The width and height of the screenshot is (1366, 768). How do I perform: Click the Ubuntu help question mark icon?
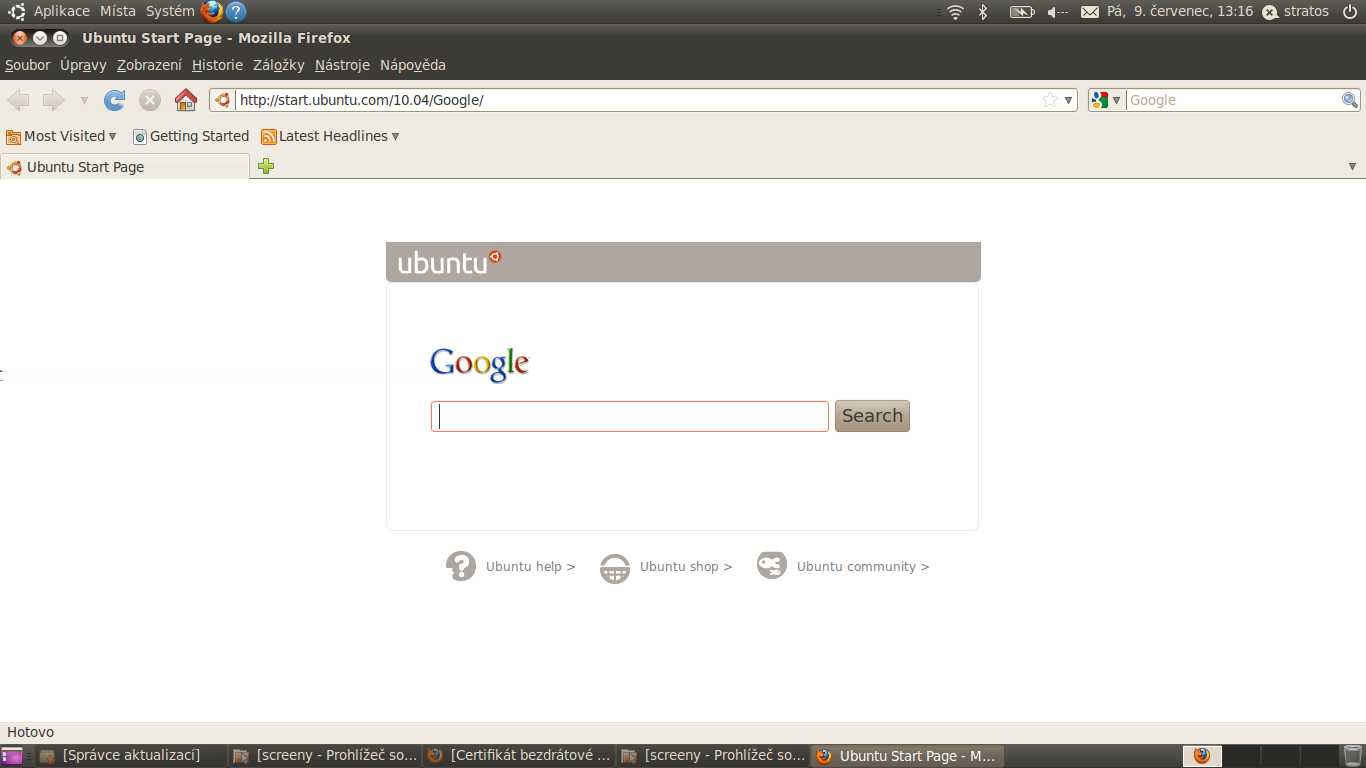(x=461, y=566)
